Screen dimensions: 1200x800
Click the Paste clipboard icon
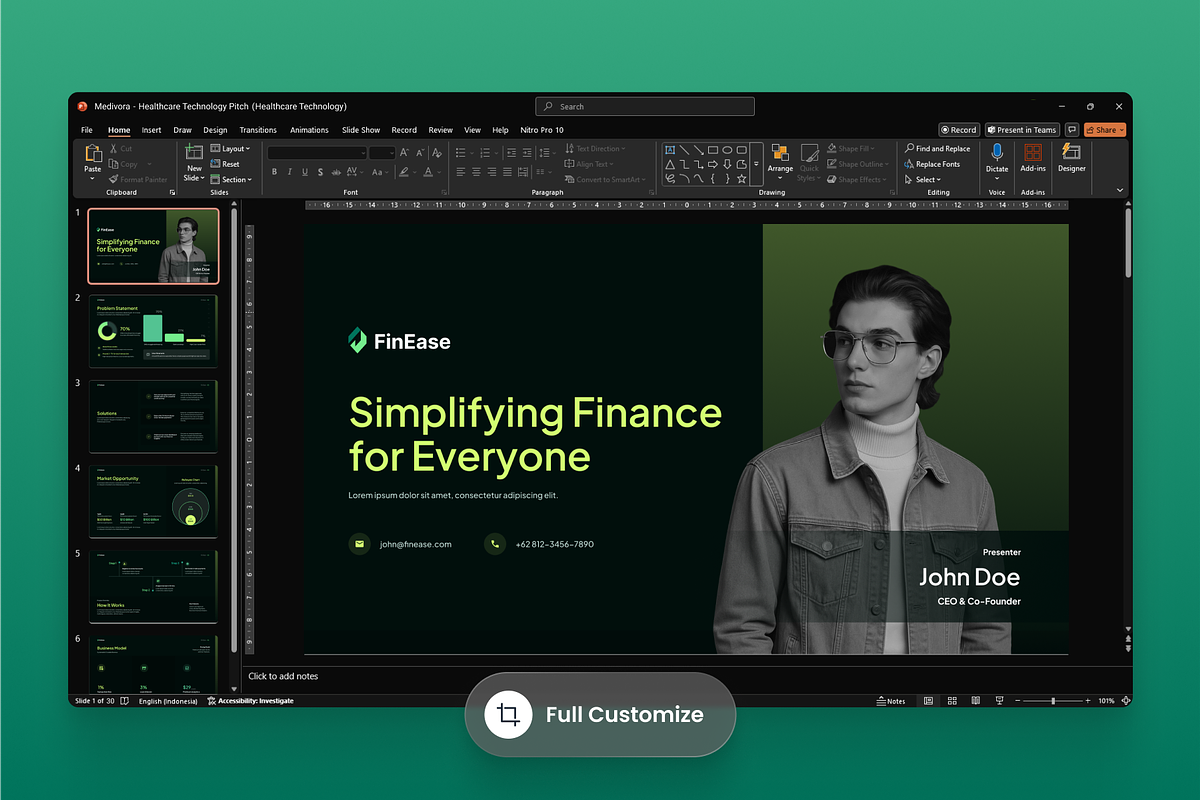(x=93, y=153)
